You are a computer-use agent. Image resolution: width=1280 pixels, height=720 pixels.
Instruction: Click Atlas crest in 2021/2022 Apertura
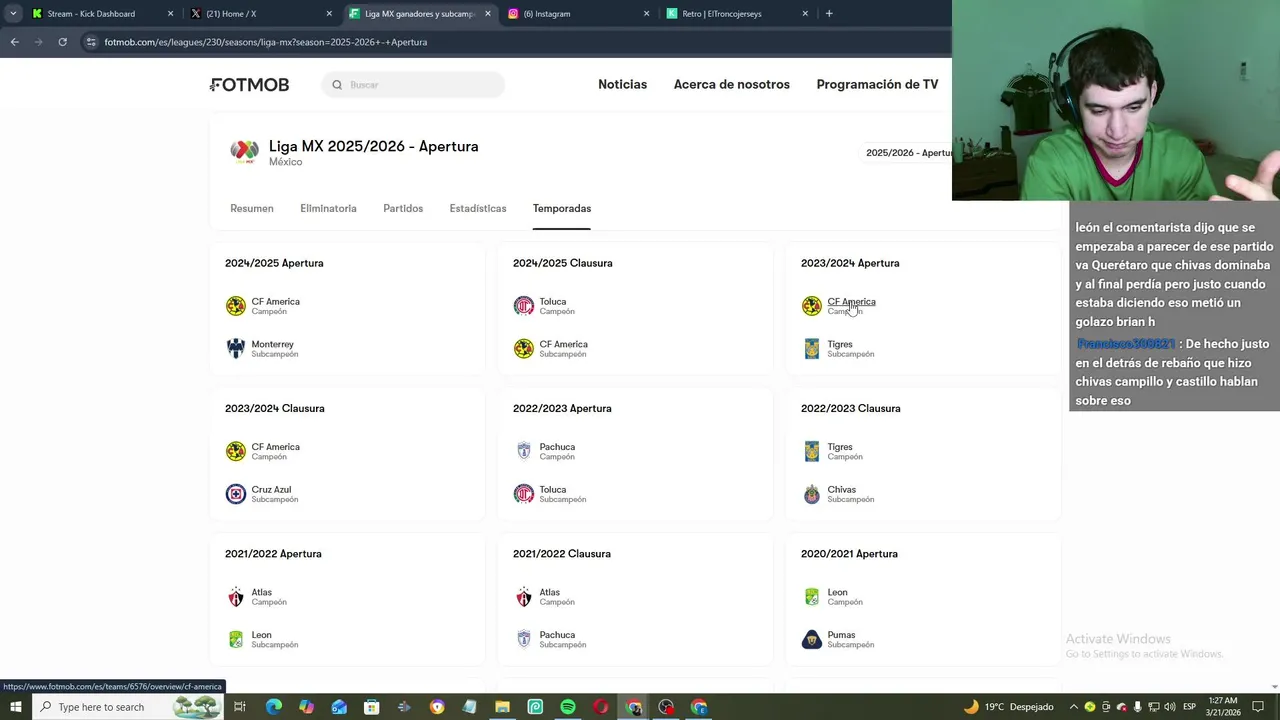(x=236, y=597)
